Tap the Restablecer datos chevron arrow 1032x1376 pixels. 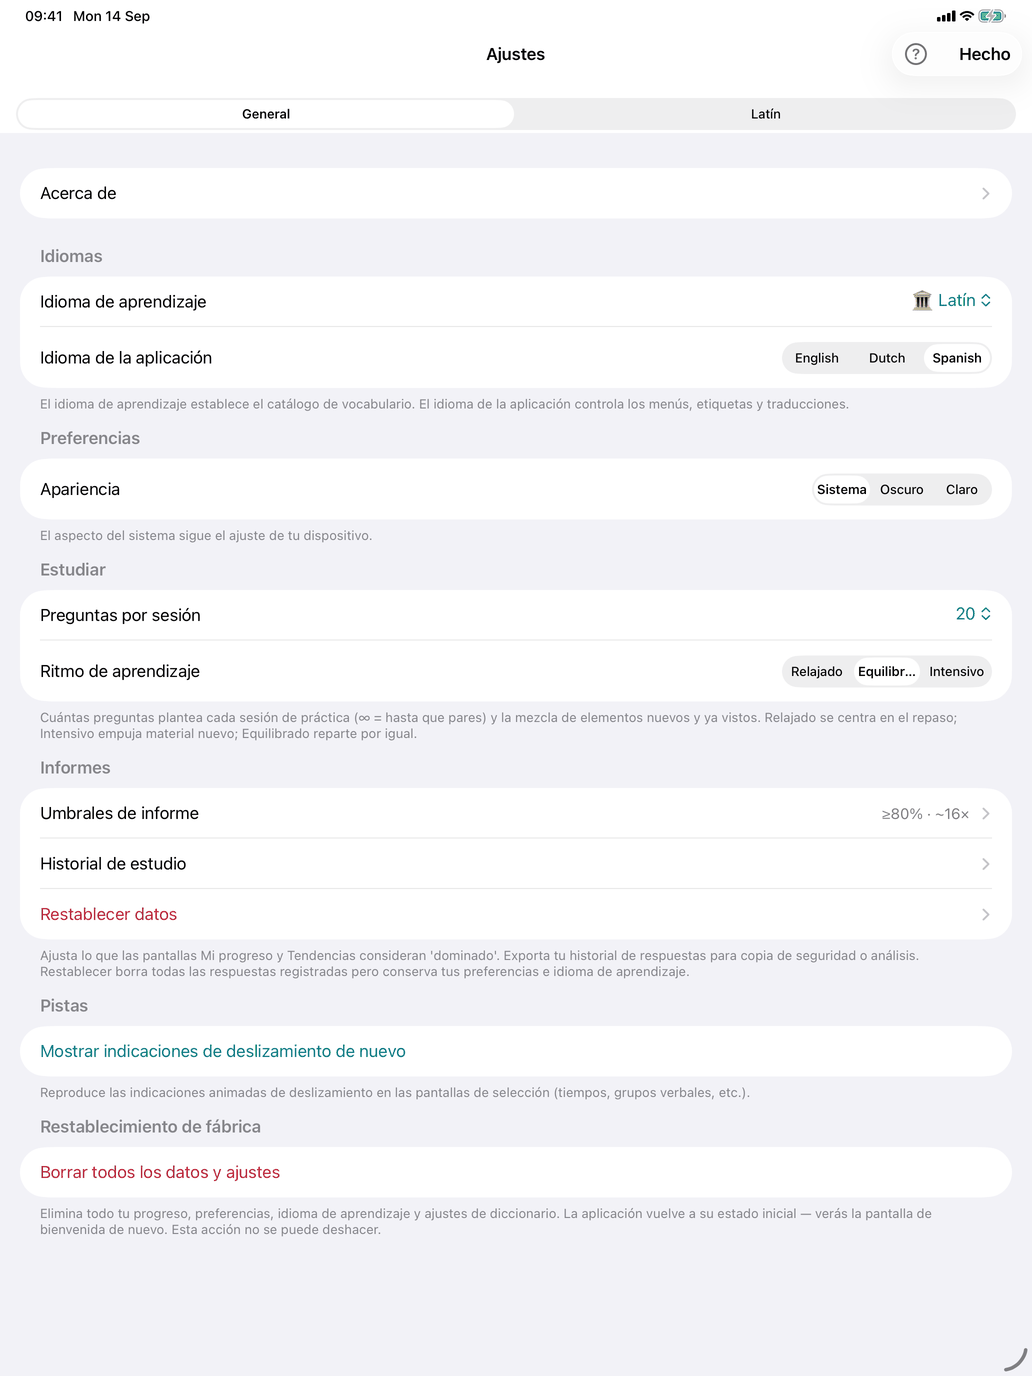[x=985, y=915]
